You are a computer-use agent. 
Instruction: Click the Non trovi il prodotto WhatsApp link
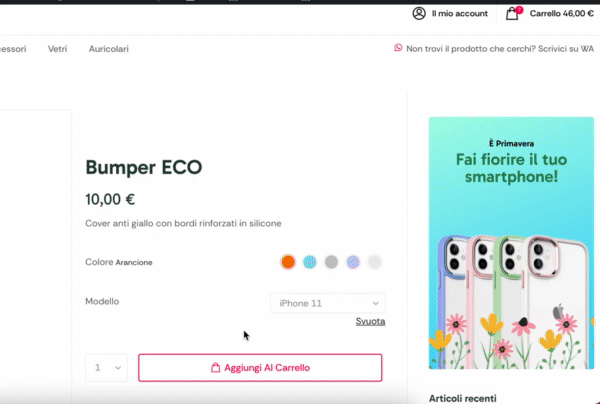pyautogui.click(x=500, y=49)
